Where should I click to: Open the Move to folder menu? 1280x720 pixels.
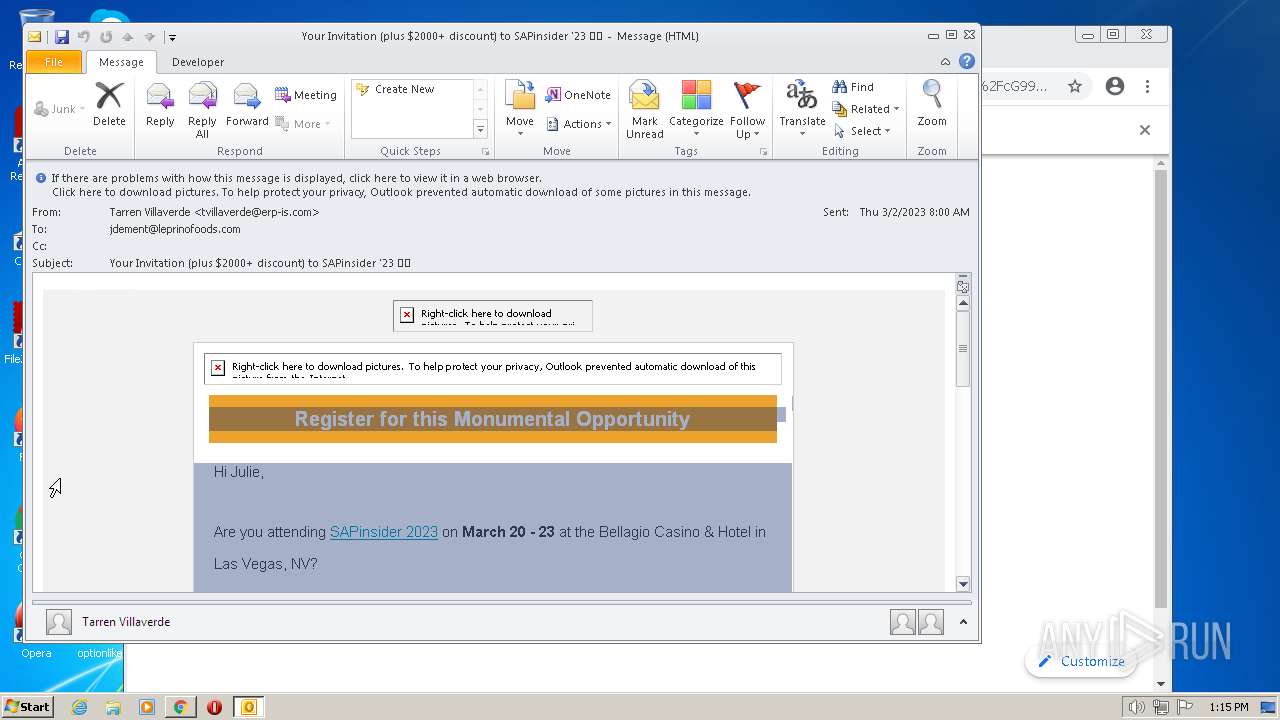(x=520, y=110)
